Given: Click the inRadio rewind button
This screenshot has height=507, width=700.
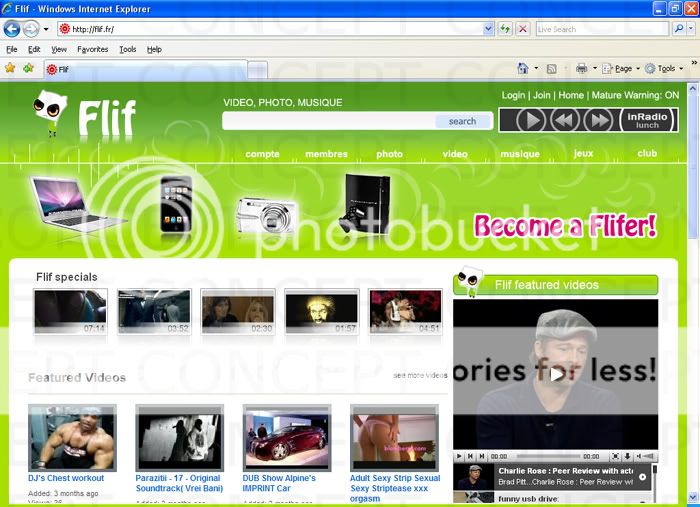Looking at the screenshot, I should (565, 120).
